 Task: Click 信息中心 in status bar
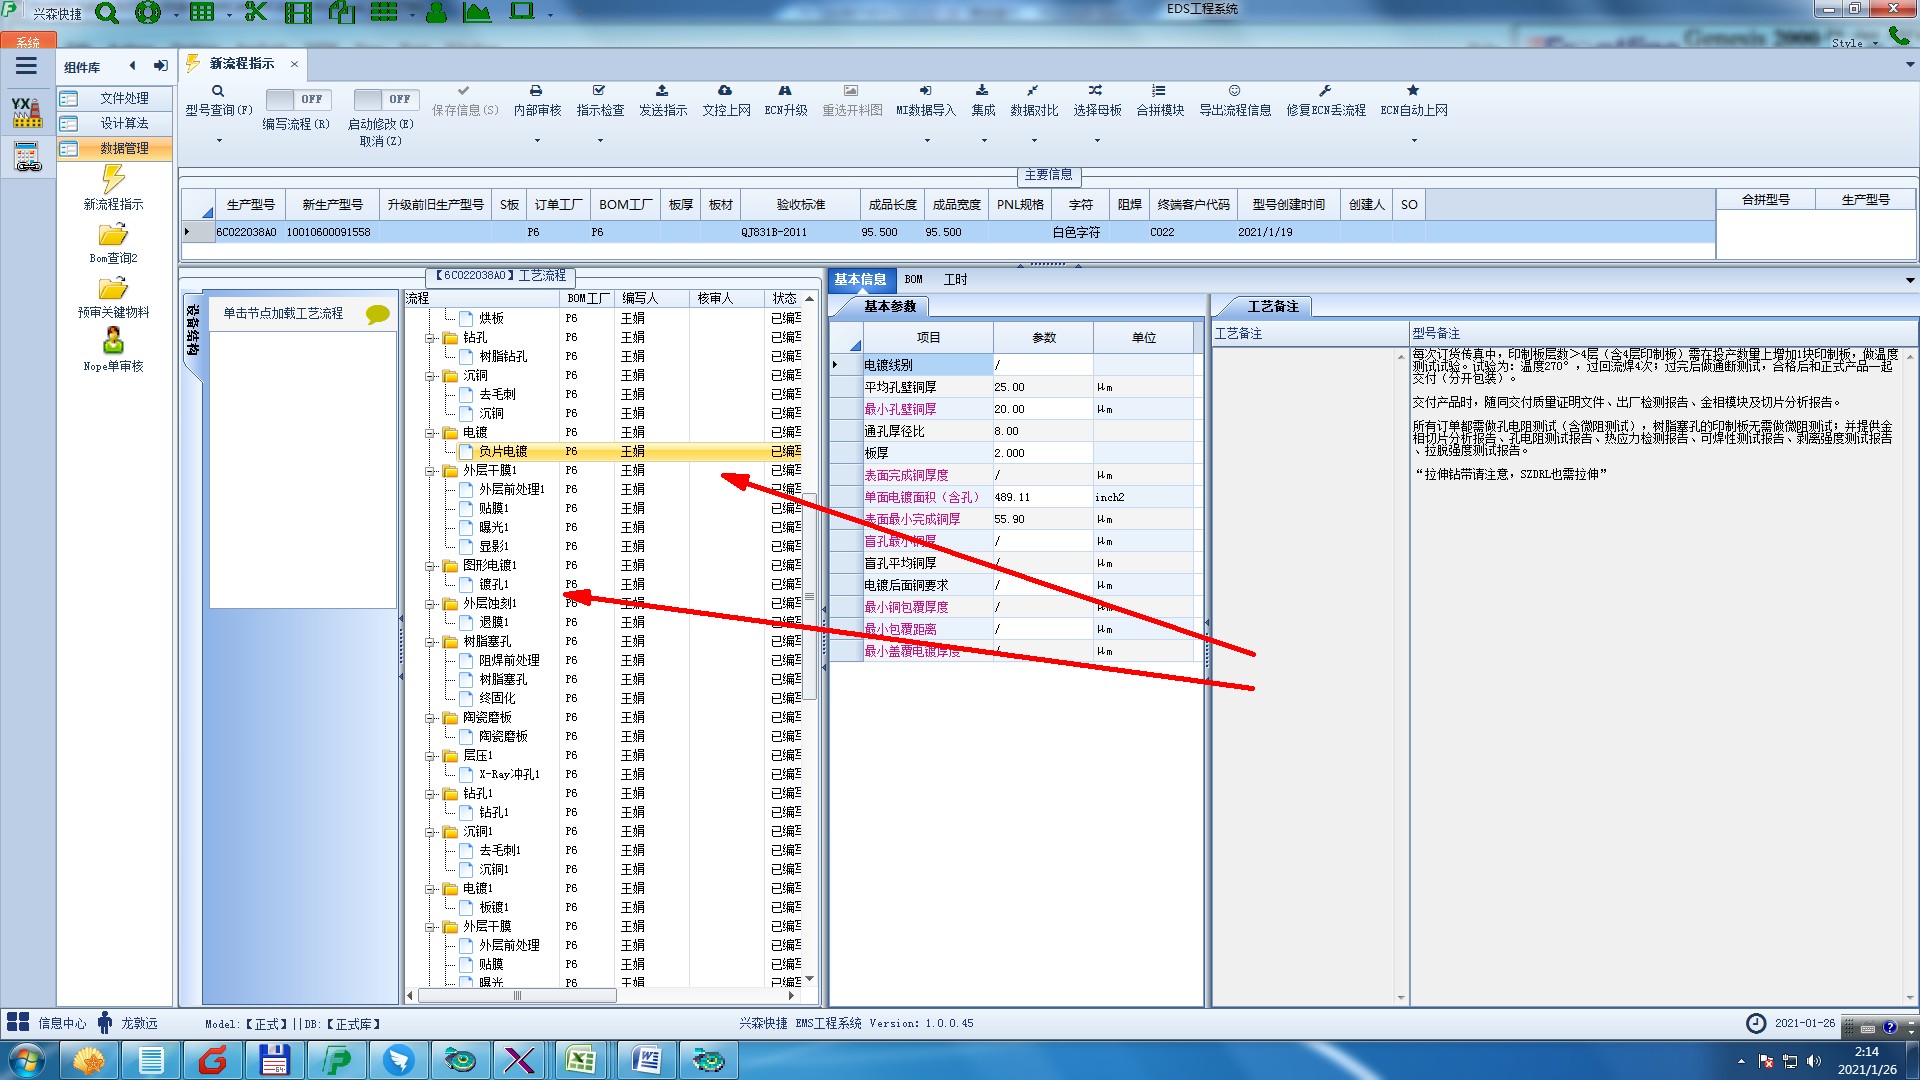[62, 1023]
